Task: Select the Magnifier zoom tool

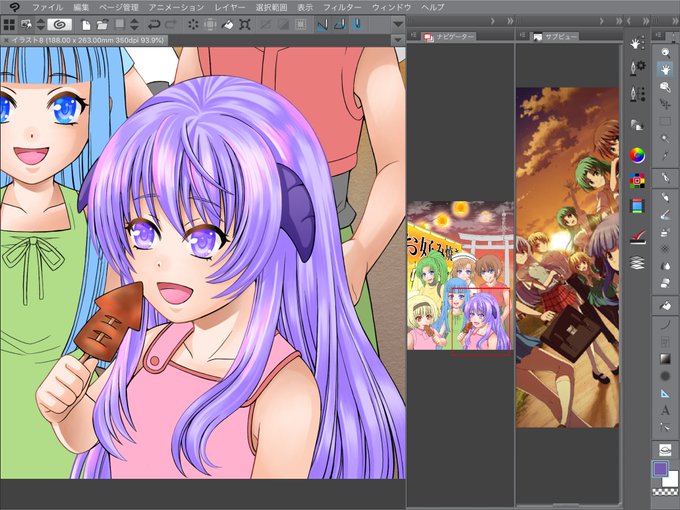Action: tap(665, 53)
